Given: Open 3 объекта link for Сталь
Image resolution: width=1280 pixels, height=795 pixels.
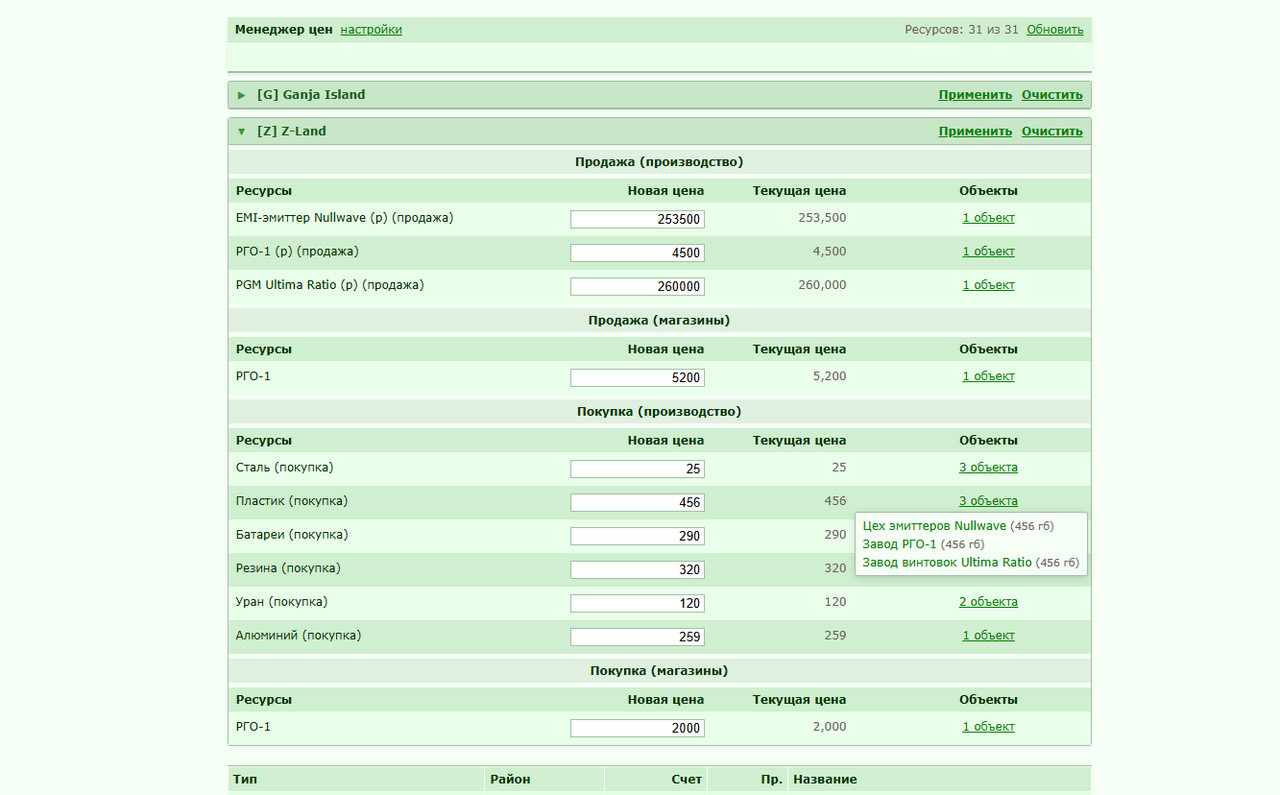Looking at the screenshot, I should (x=988, y=468).
